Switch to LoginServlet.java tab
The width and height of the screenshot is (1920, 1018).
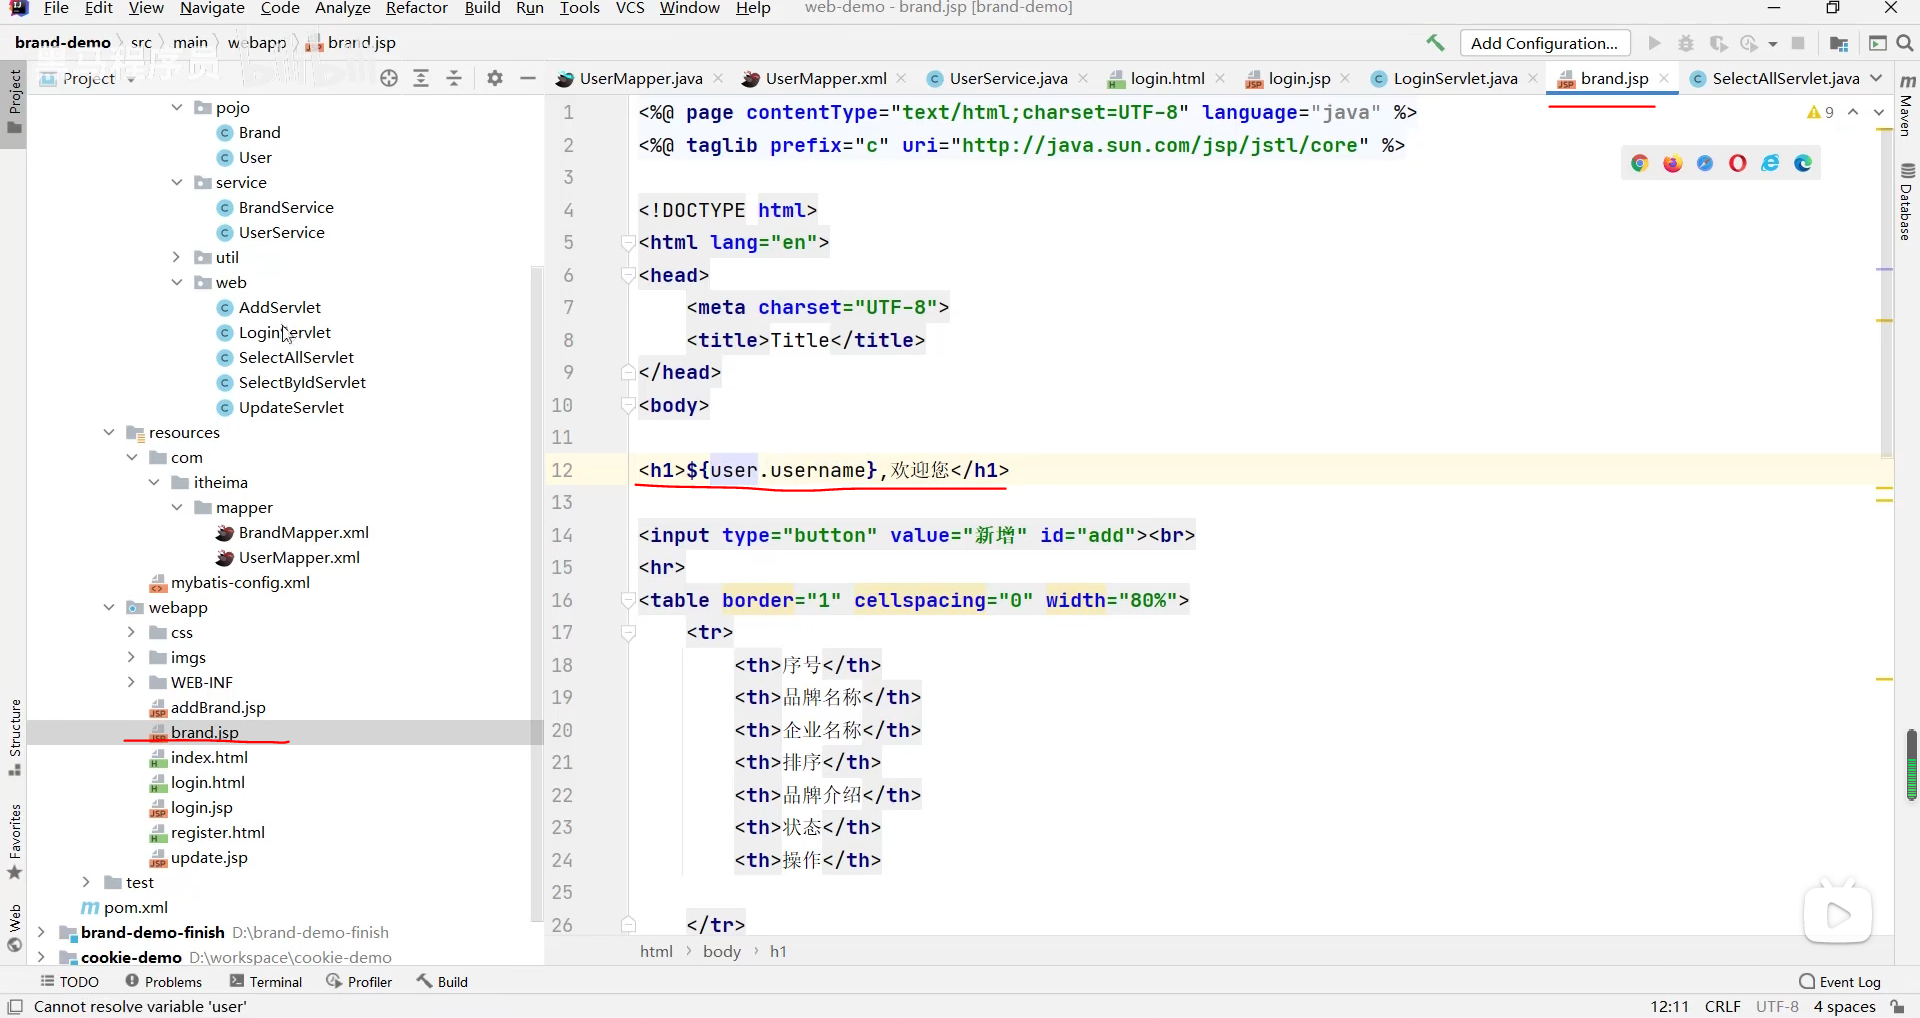coord(1454,78)
